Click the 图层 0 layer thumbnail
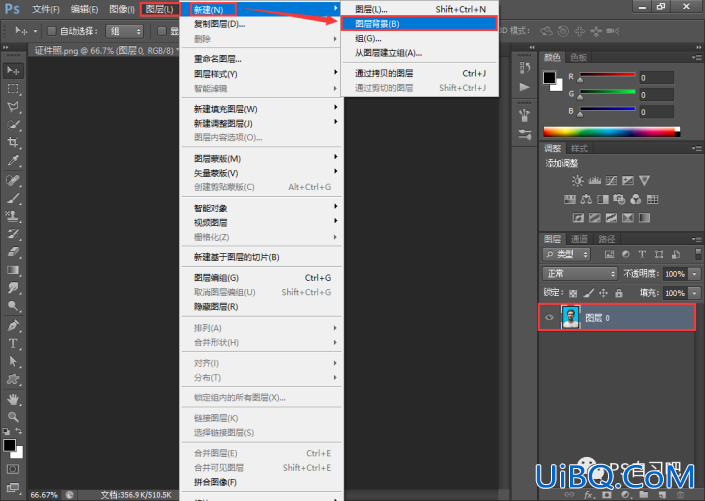This screenshot has height=501, width=705. pos(571,318)
